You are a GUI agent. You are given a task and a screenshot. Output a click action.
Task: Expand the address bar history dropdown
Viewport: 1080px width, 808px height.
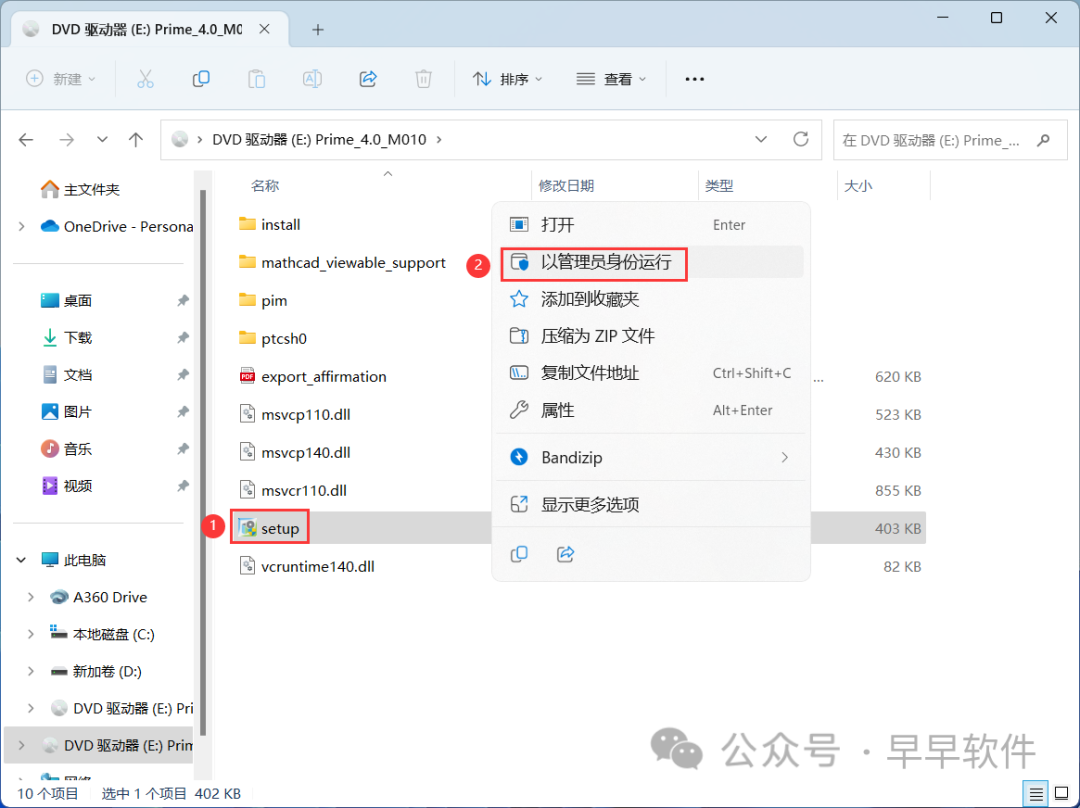[761, 139]
